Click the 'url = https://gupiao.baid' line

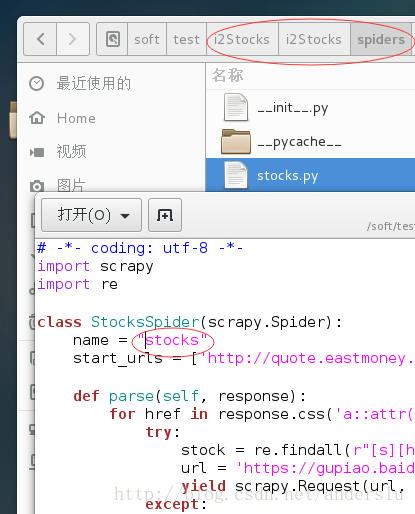[298, 468]
